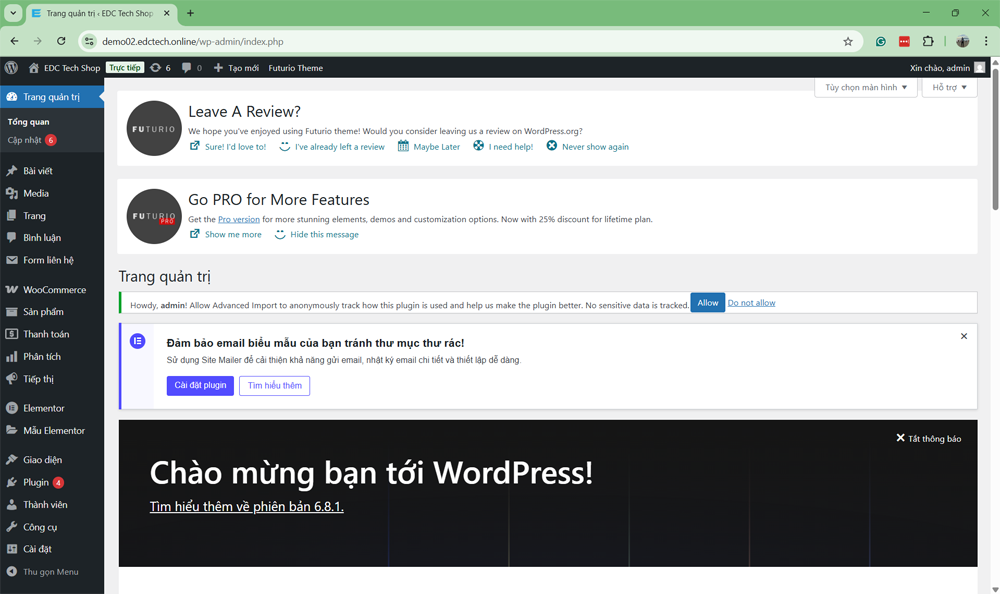Click the Media icon in sidebar
The height and width of the screenshot is (594, 1000).
tap(11, 193)
